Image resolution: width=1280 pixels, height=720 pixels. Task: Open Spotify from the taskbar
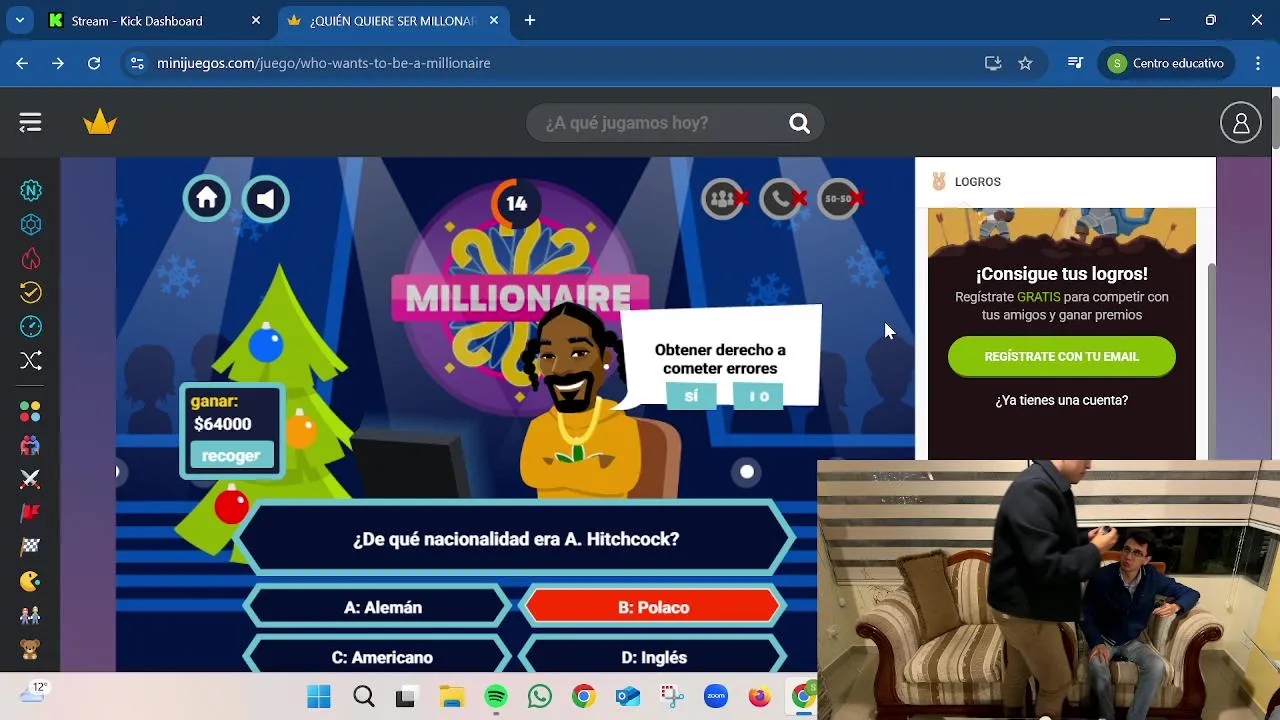click(x=496, y=697)
